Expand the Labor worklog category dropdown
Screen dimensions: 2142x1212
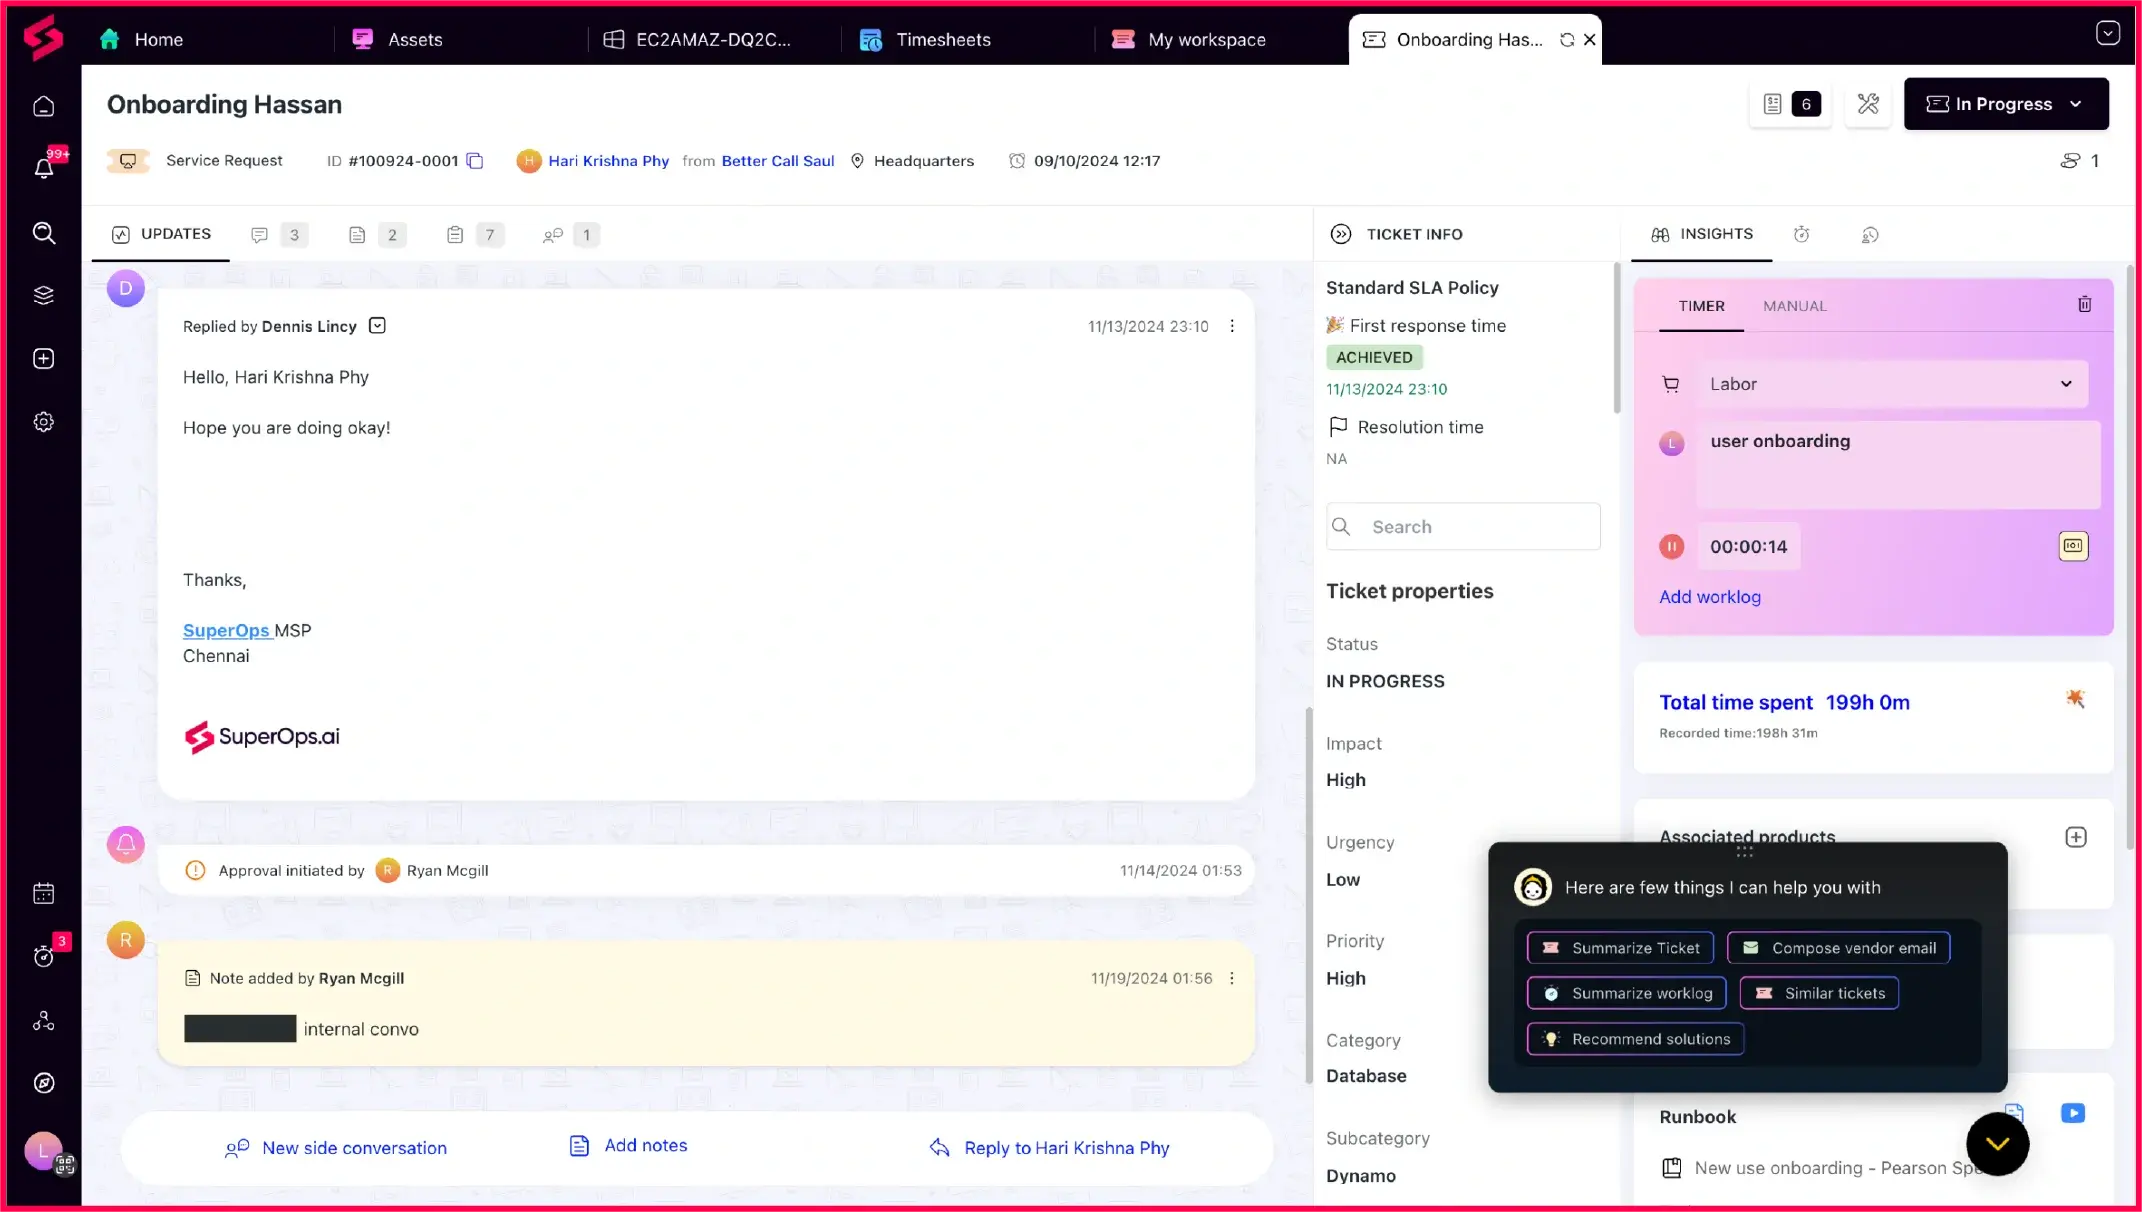coord(2066,384)
